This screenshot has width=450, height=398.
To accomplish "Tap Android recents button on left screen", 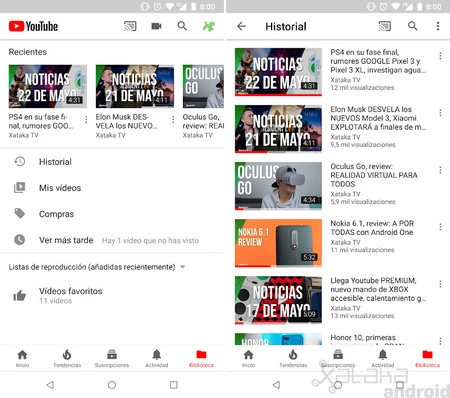I will (x=174, y=385).
